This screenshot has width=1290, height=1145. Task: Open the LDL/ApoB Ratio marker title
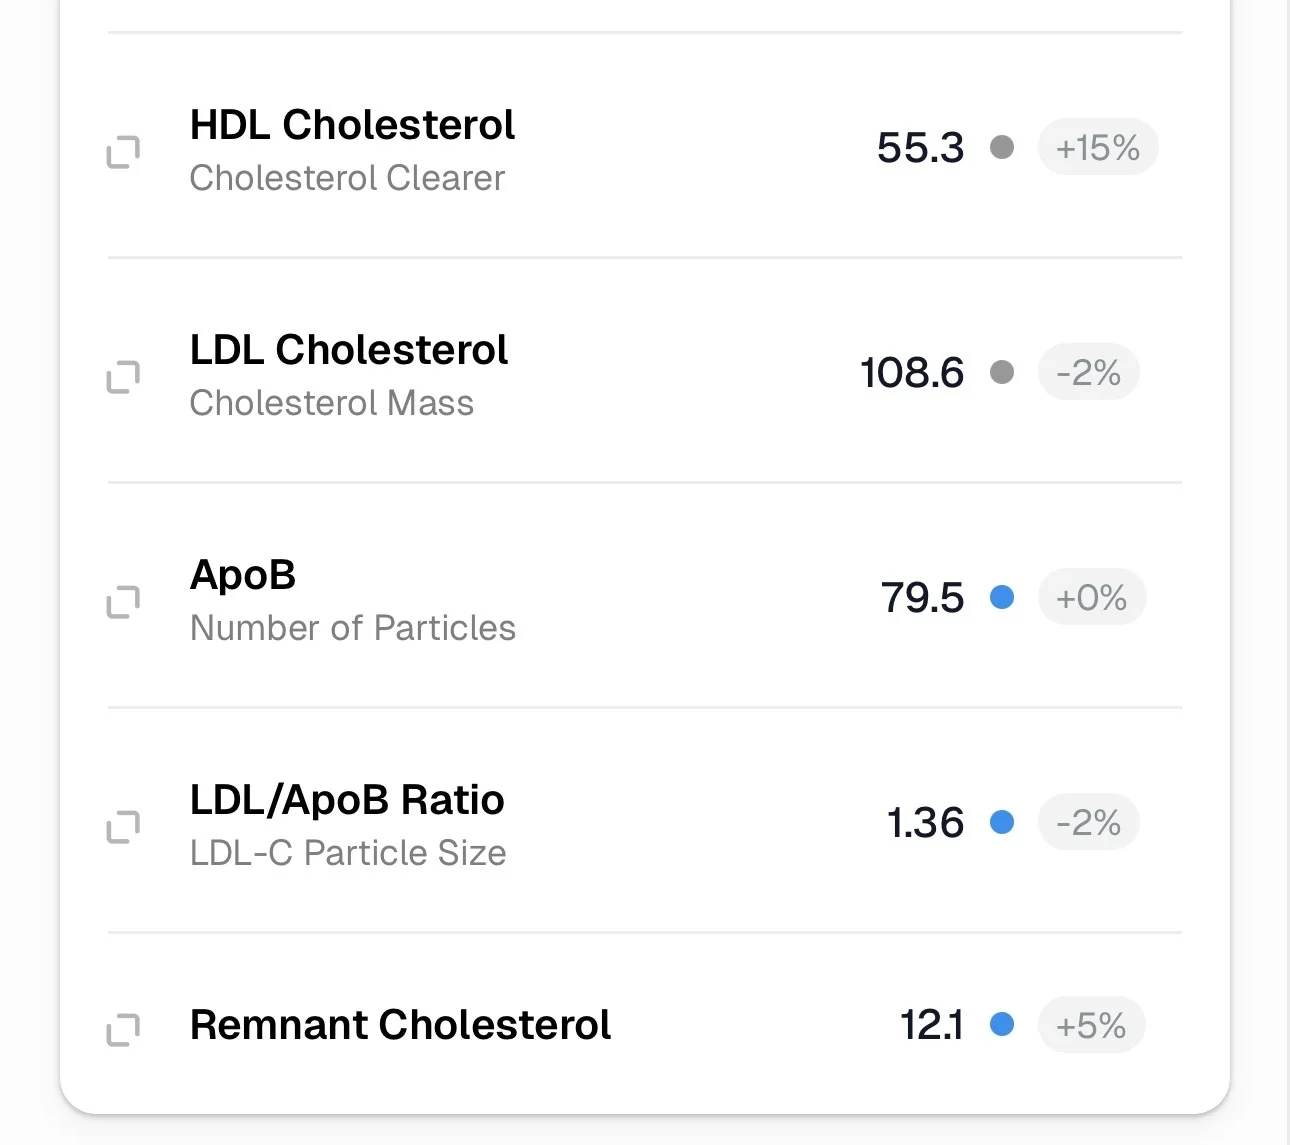tap(347, 801)
